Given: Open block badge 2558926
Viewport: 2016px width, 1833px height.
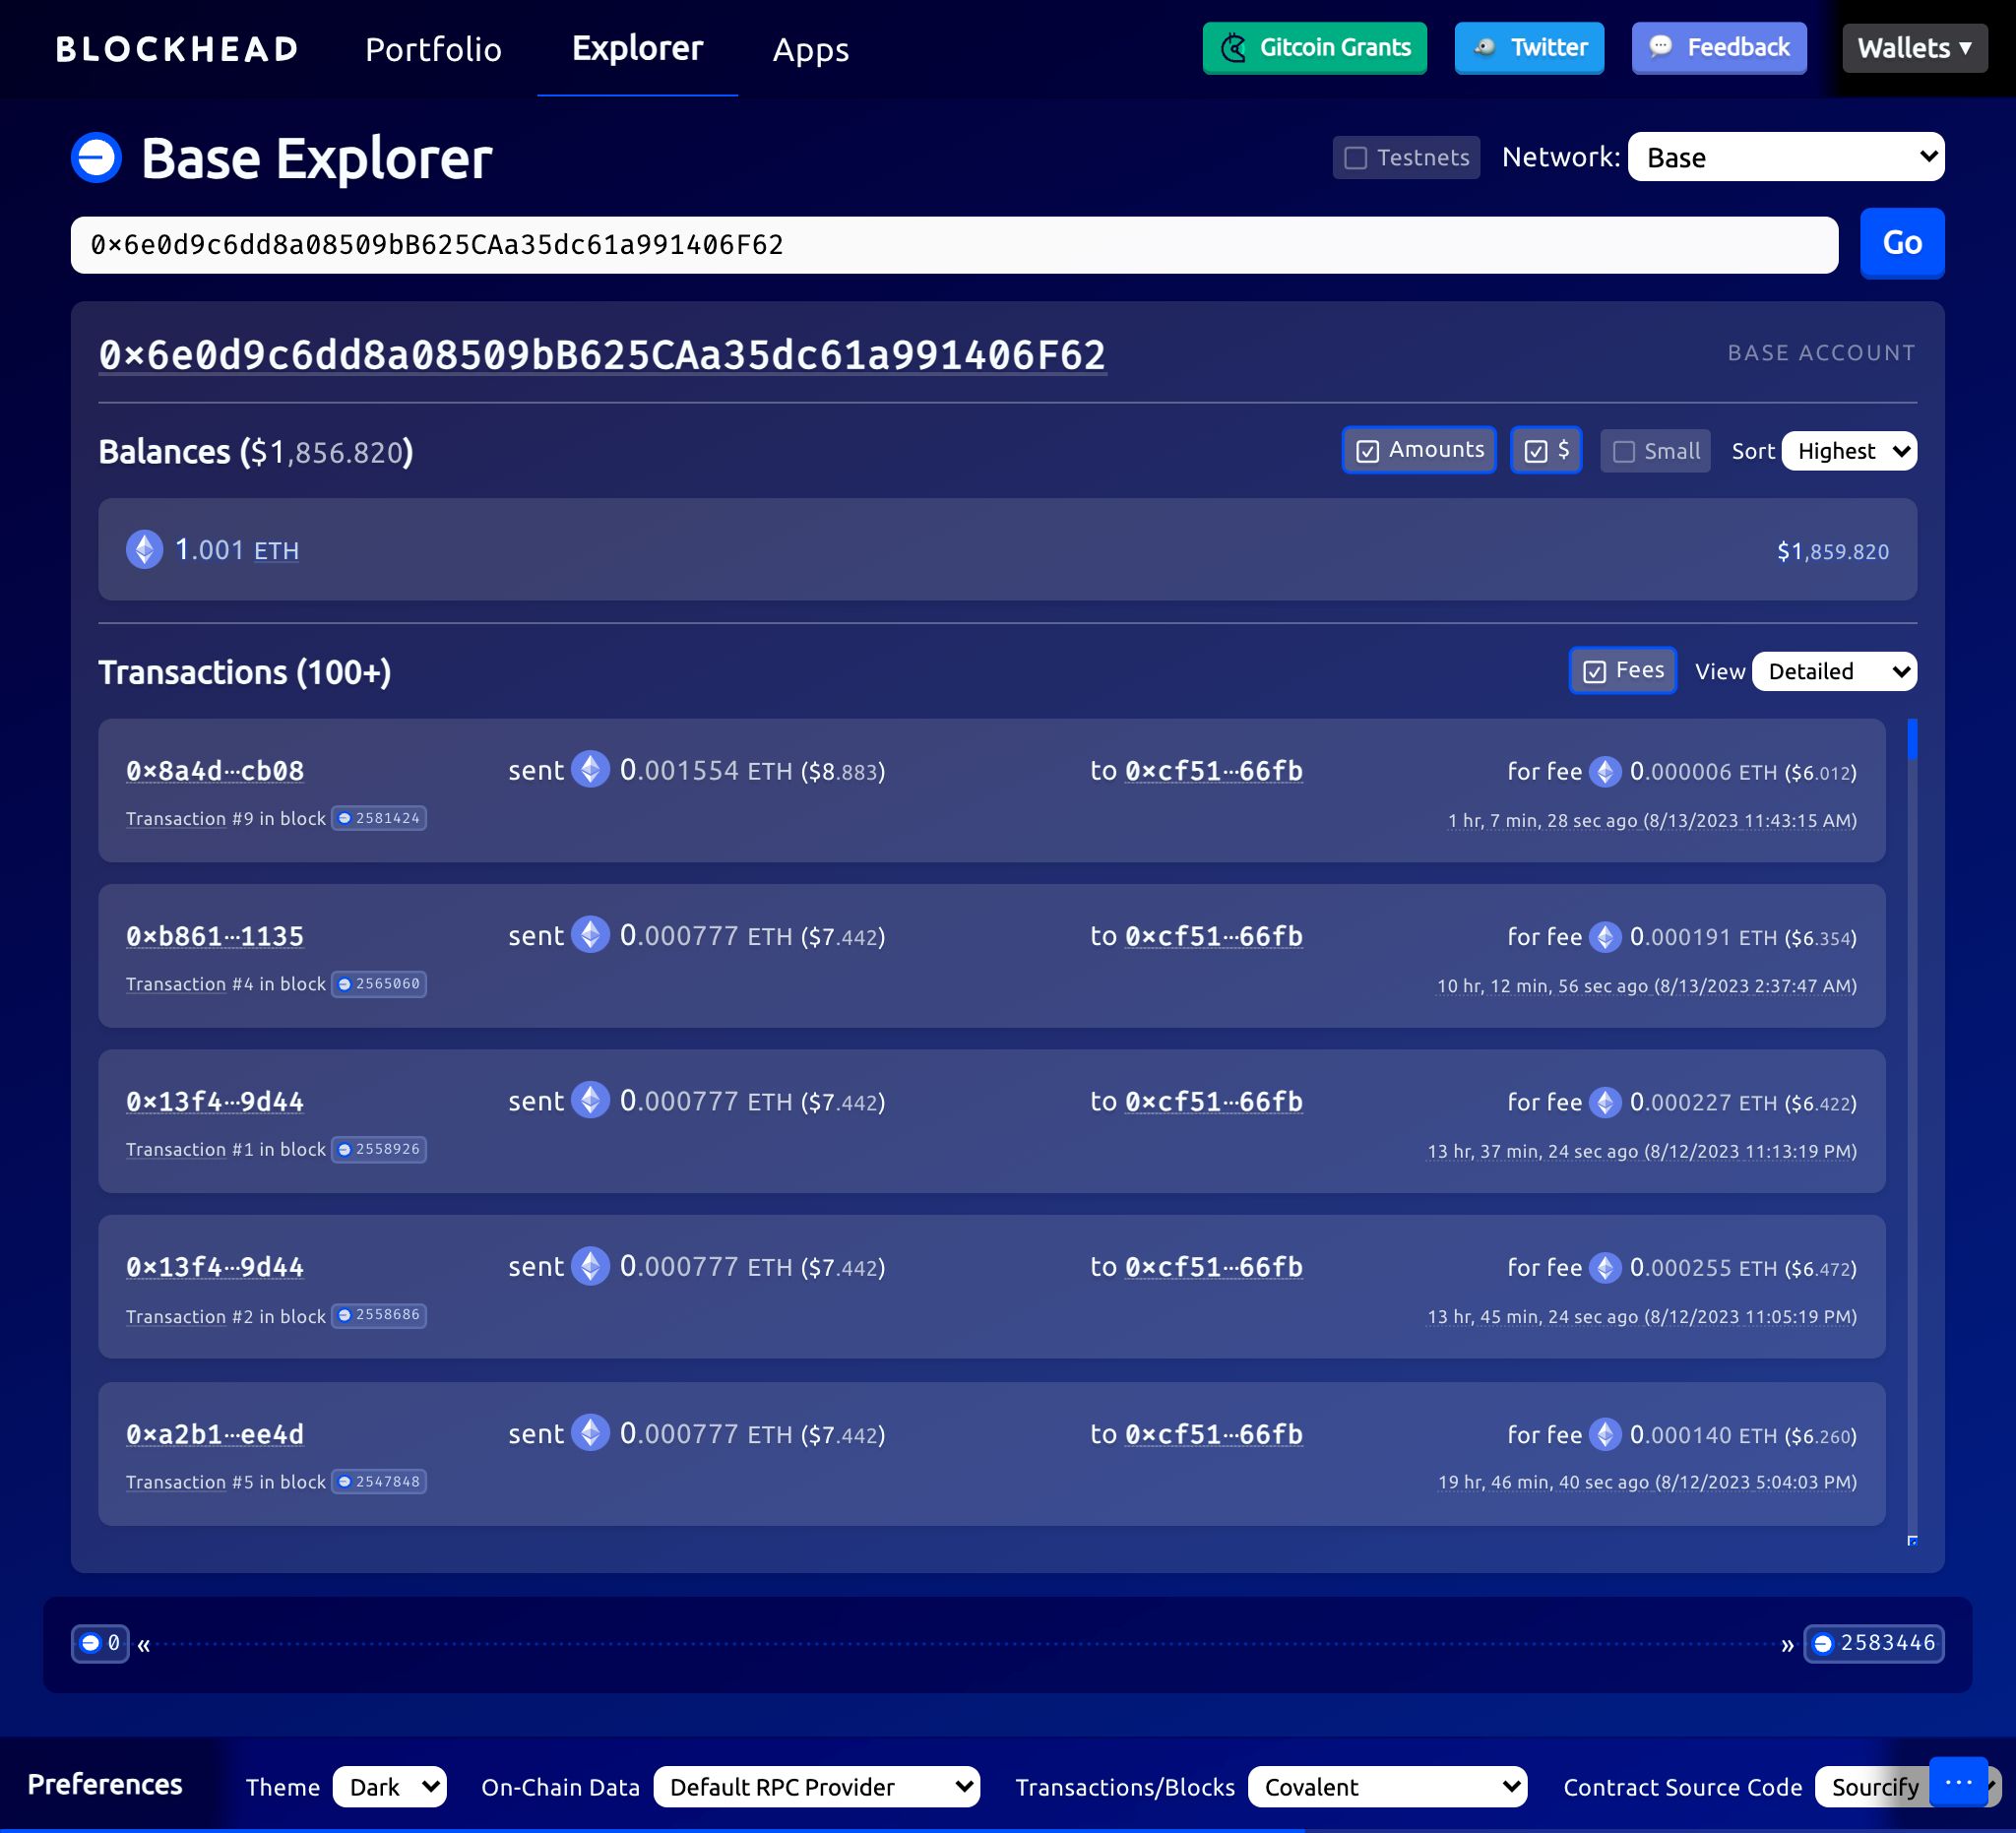Looking at the screenshot, I should click(379, 1149).
